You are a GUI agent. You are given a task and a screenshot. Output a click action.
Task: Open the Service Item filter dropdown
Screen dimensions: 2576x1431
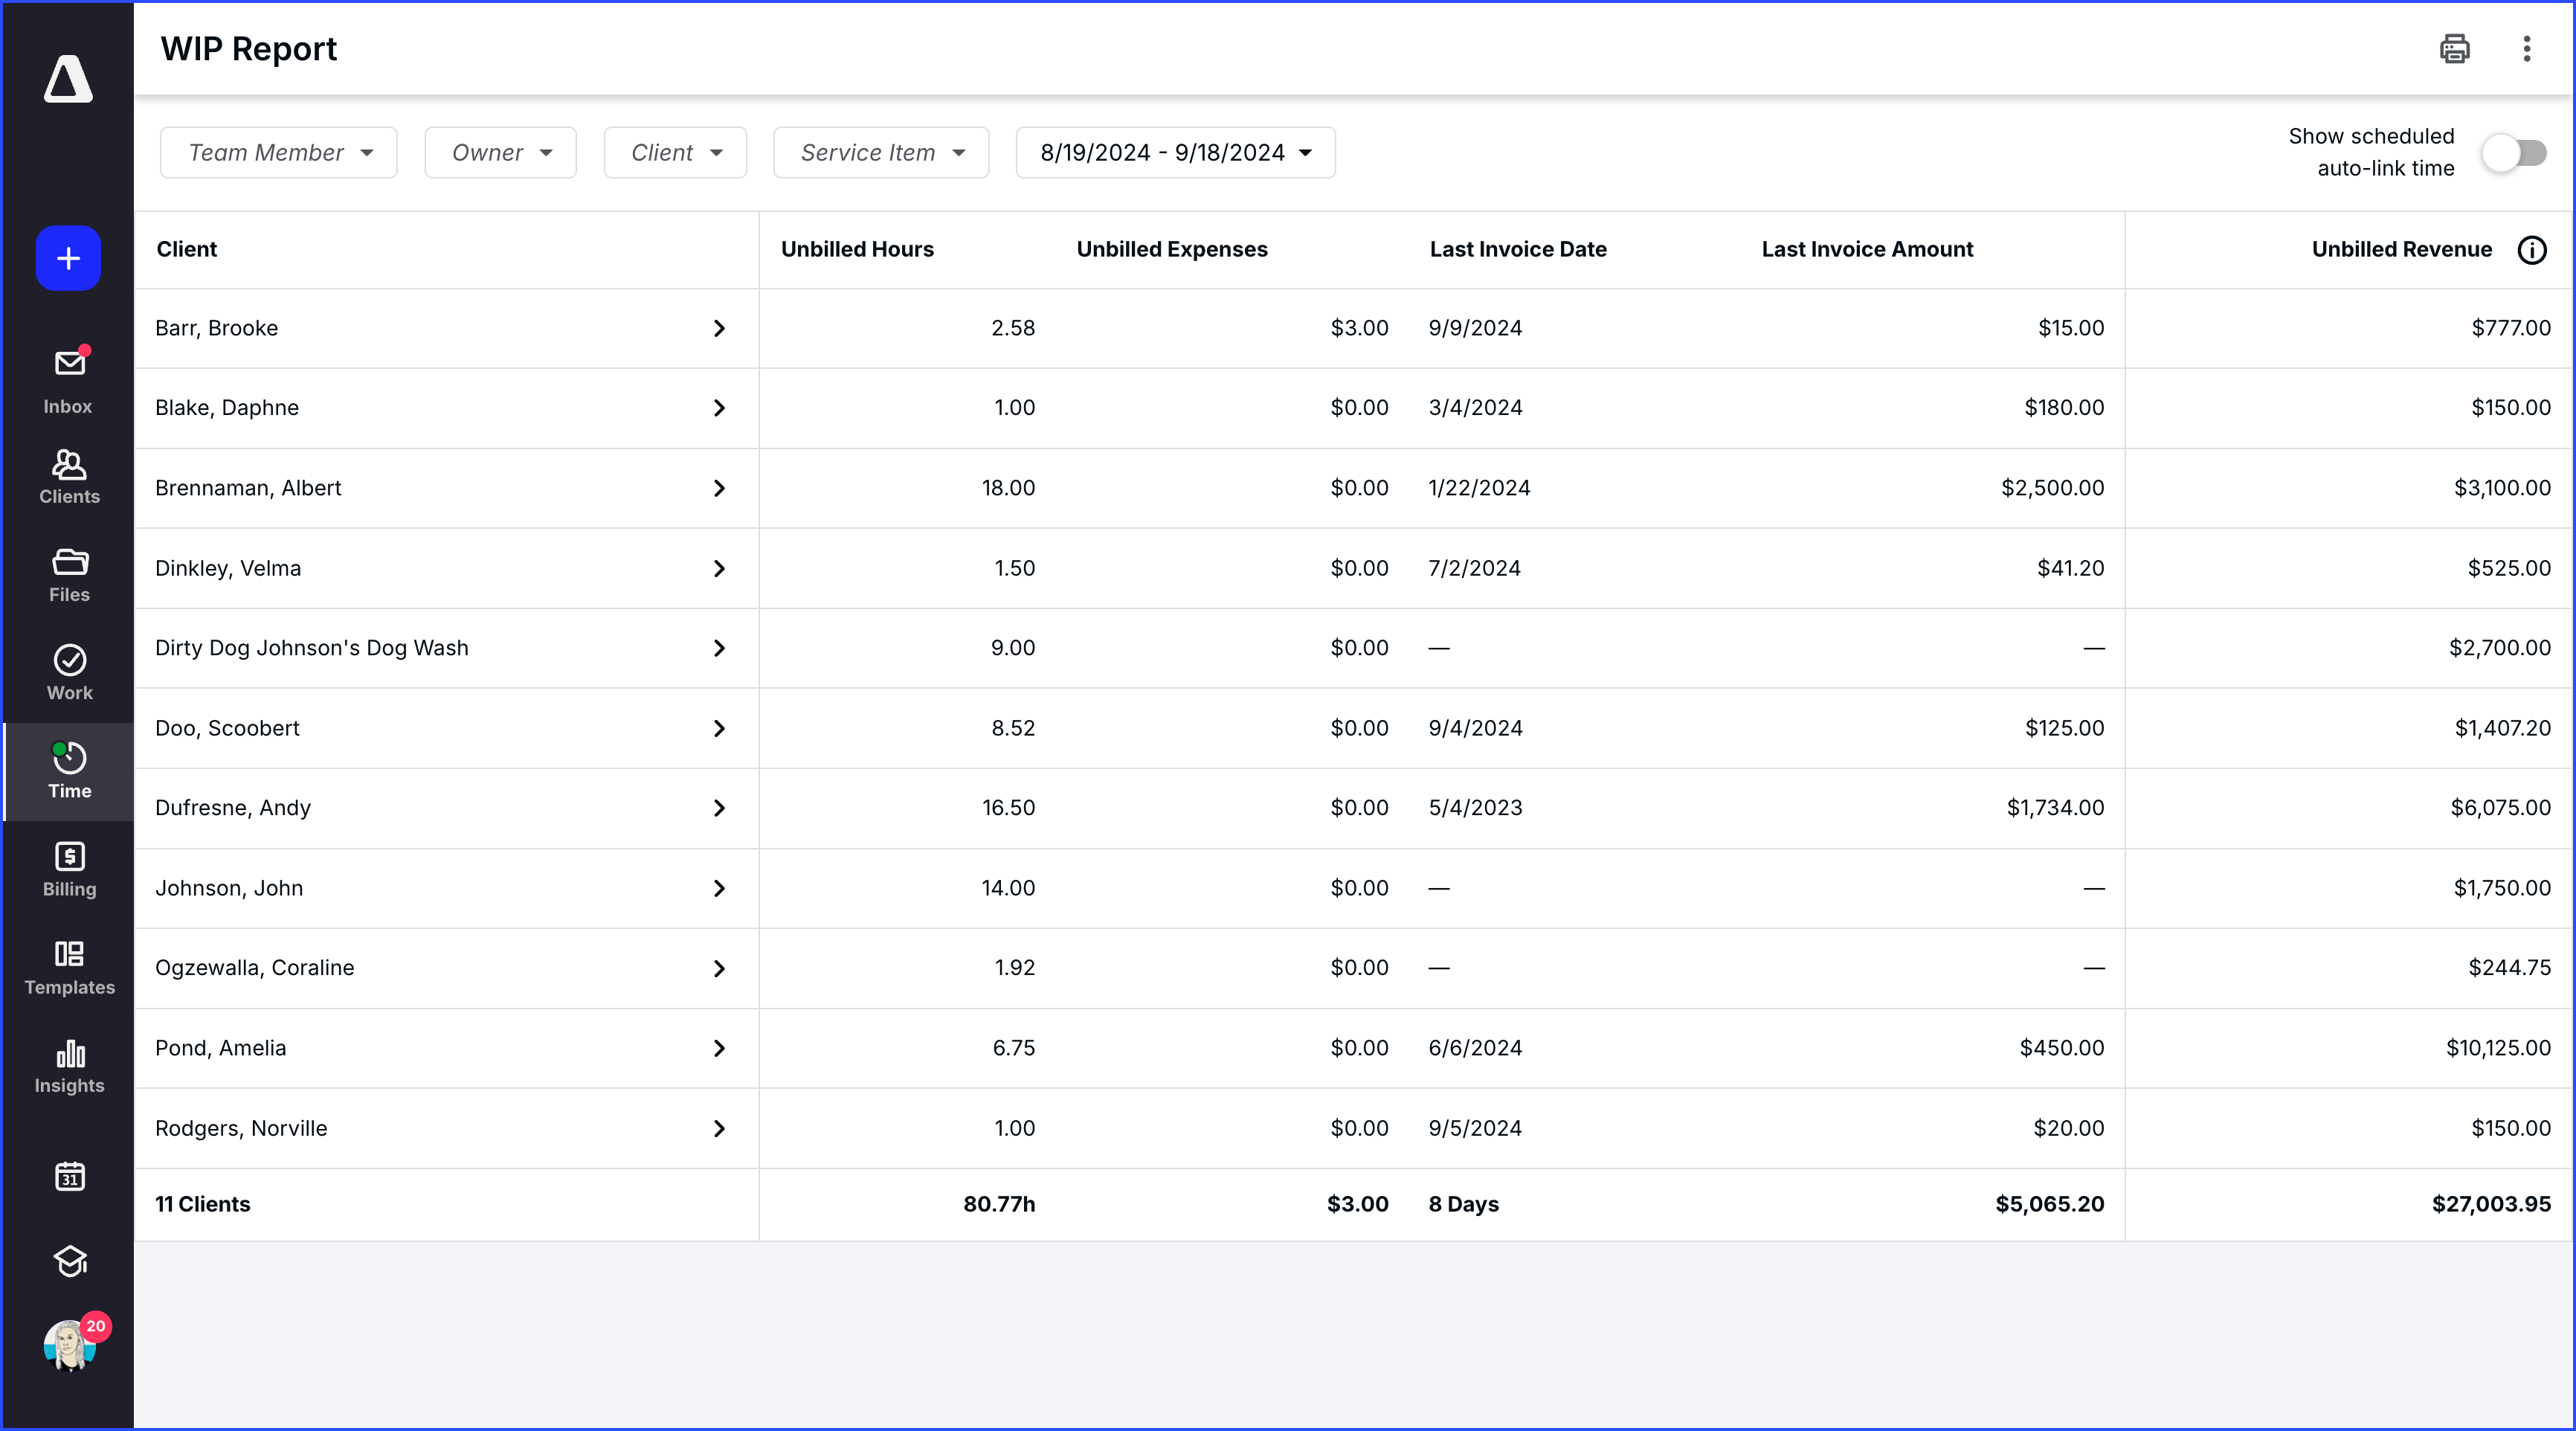click(881, 153)
